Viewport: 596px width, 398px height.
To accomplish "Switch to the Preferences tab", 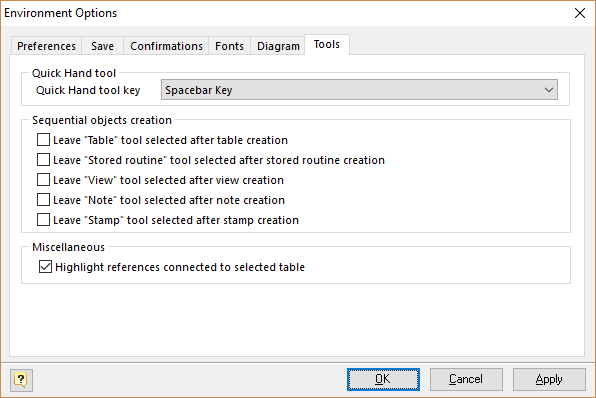I will pyautogui.click(x=46, y=46).
